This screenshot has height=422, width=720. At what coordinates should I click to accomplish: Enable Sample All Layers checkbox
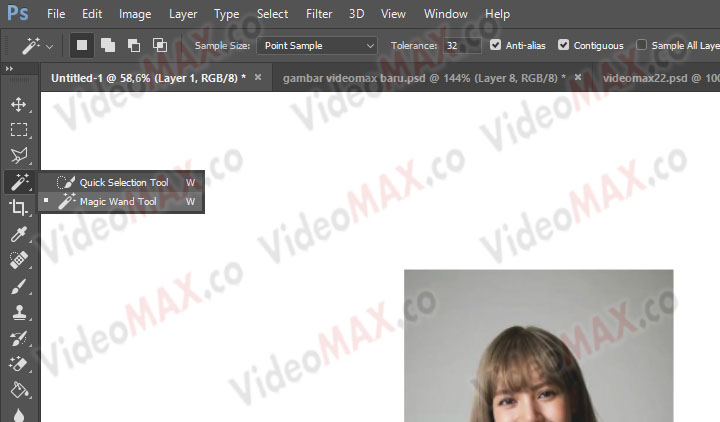[641, 45]
